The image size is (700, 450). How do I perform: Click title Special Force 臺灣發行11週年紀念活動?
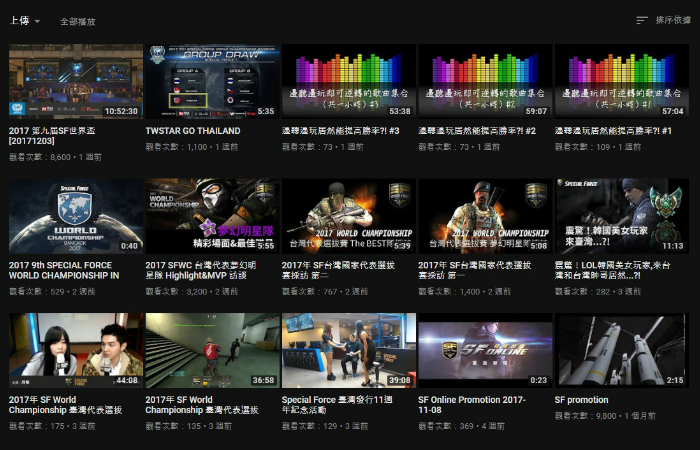337,405
